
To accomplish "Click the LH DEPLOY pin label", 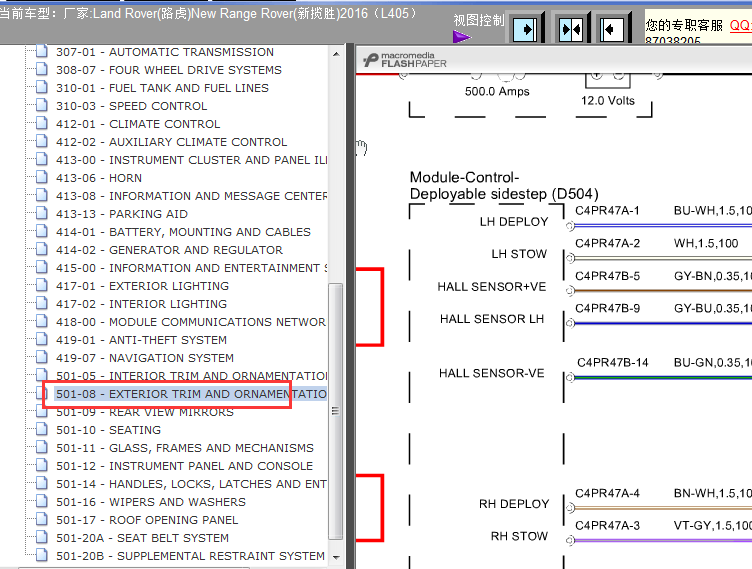I will (x=514, y=222).
